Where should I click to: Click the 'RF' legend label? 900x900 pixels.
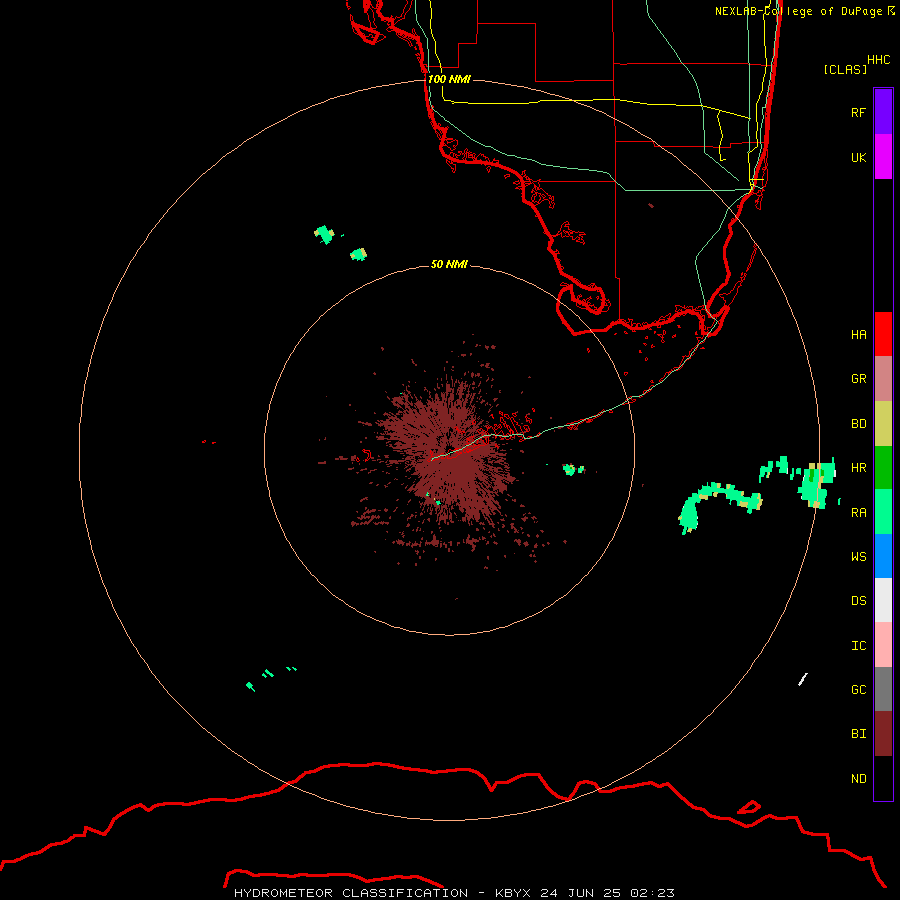coord(858,112)
